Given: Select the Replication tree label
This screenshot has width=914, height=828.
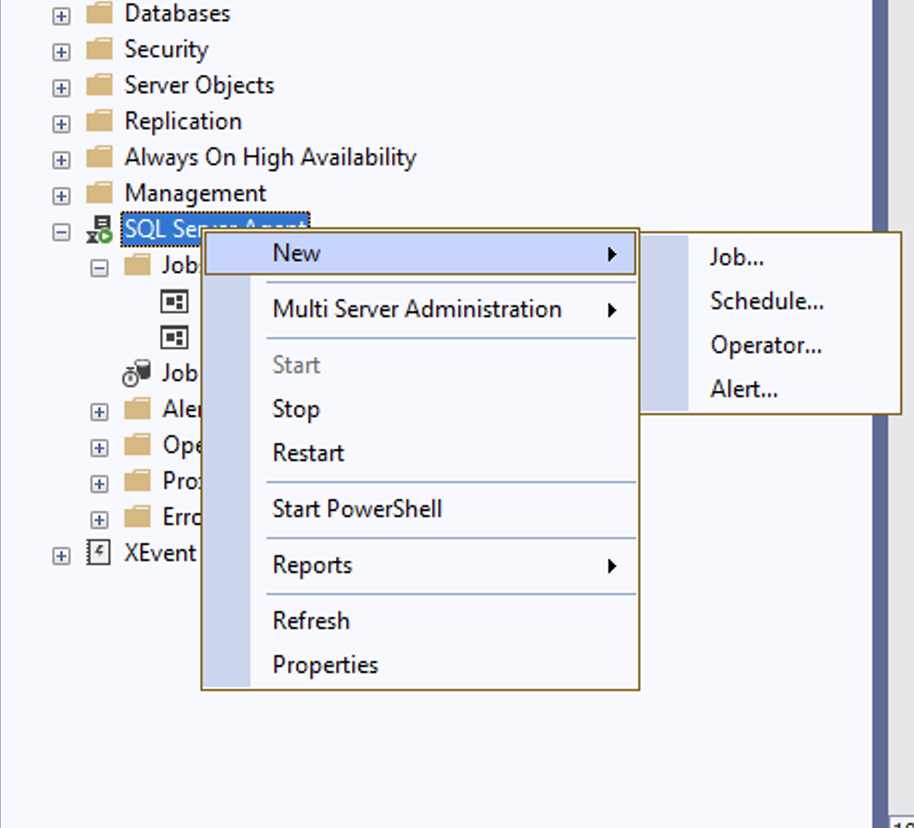Looking at the screenshot, I should [x=183, y=121].
